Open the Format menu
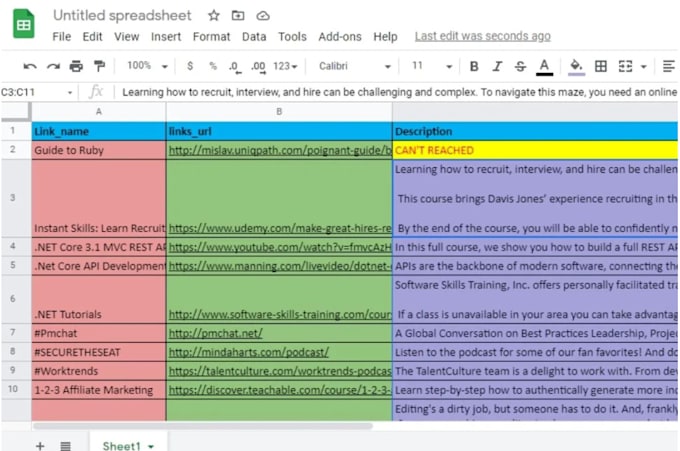 pyautogui.click(x=212, y=36)
